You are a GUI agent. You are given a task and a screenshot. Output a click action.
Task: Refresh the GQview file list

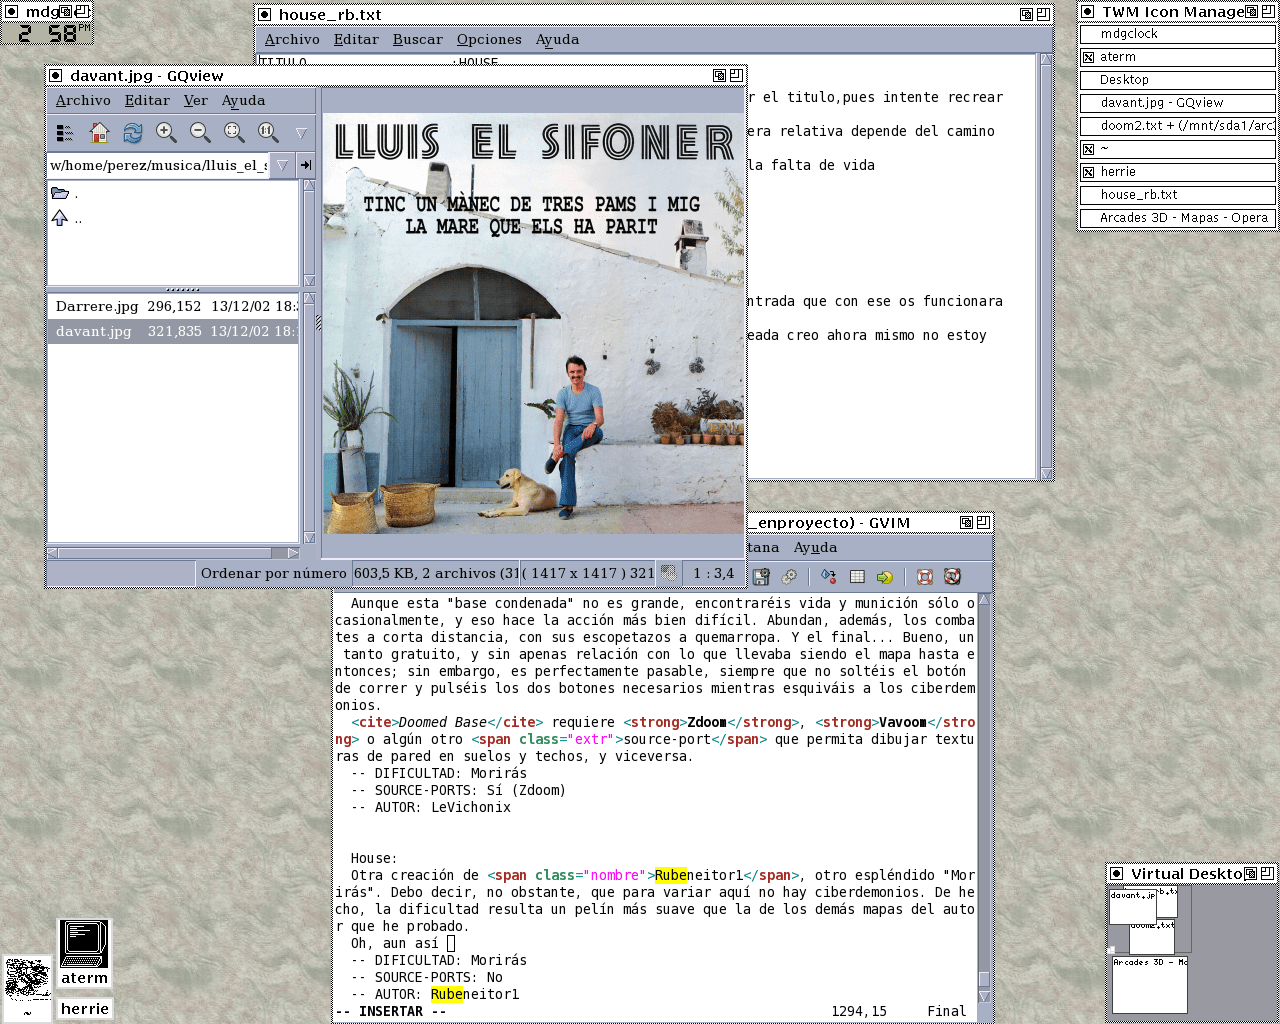coord(133,132)
